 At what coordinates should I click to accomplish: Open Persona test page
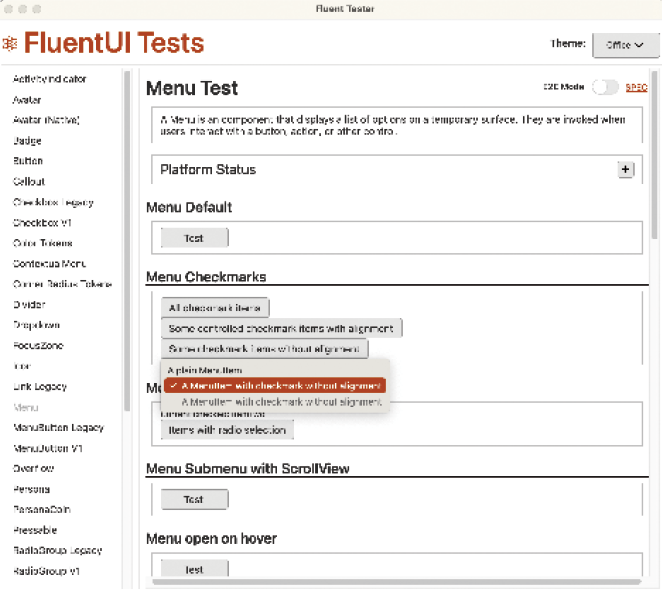32,489
